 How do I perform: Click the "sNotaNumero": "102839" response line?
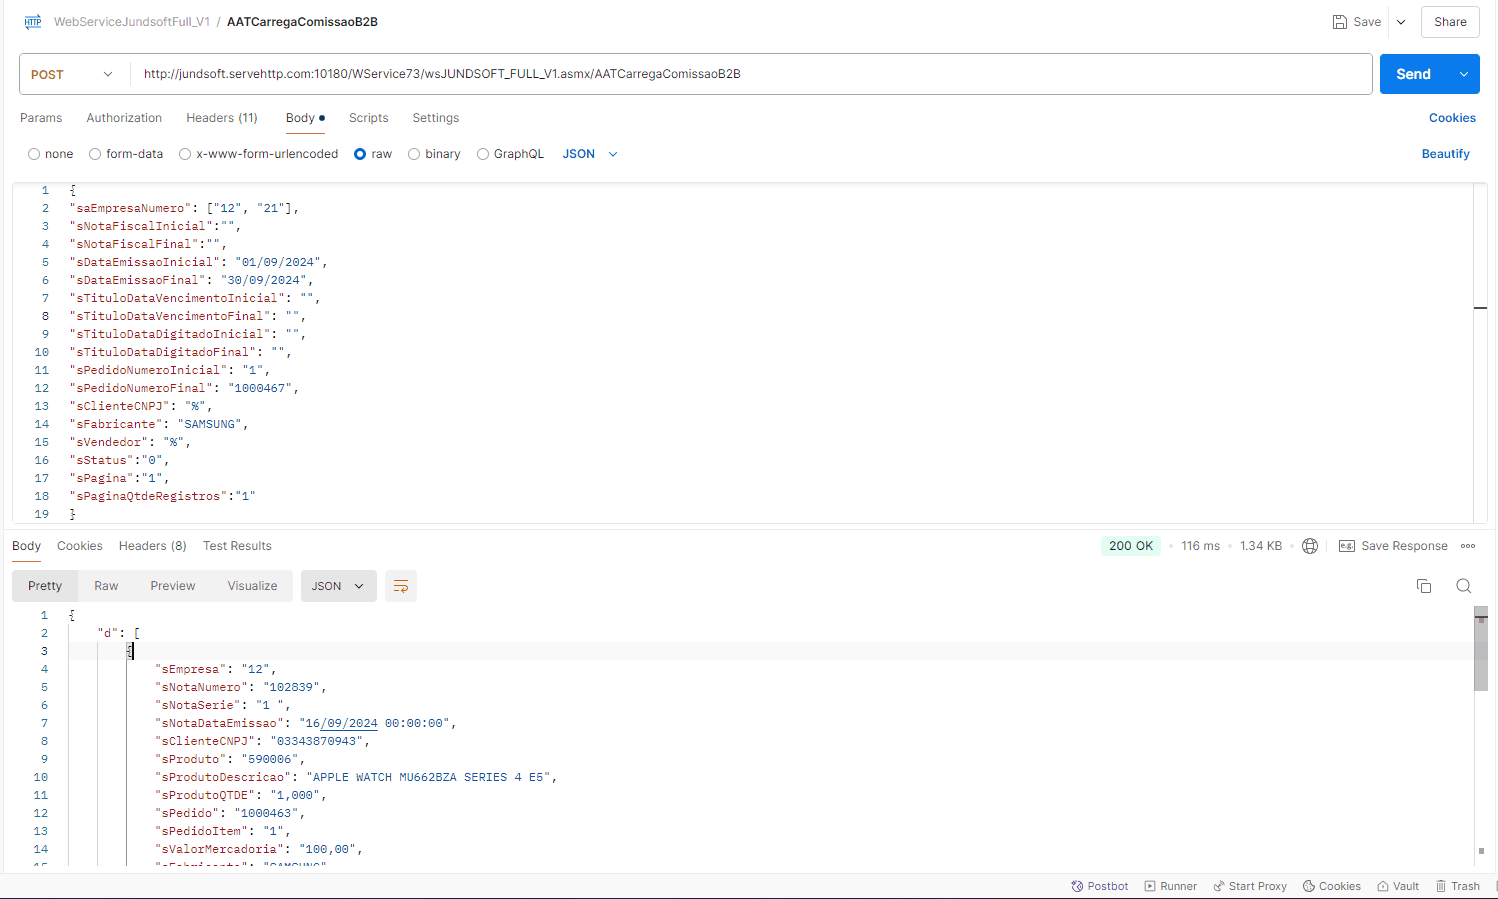pos(241,687)
